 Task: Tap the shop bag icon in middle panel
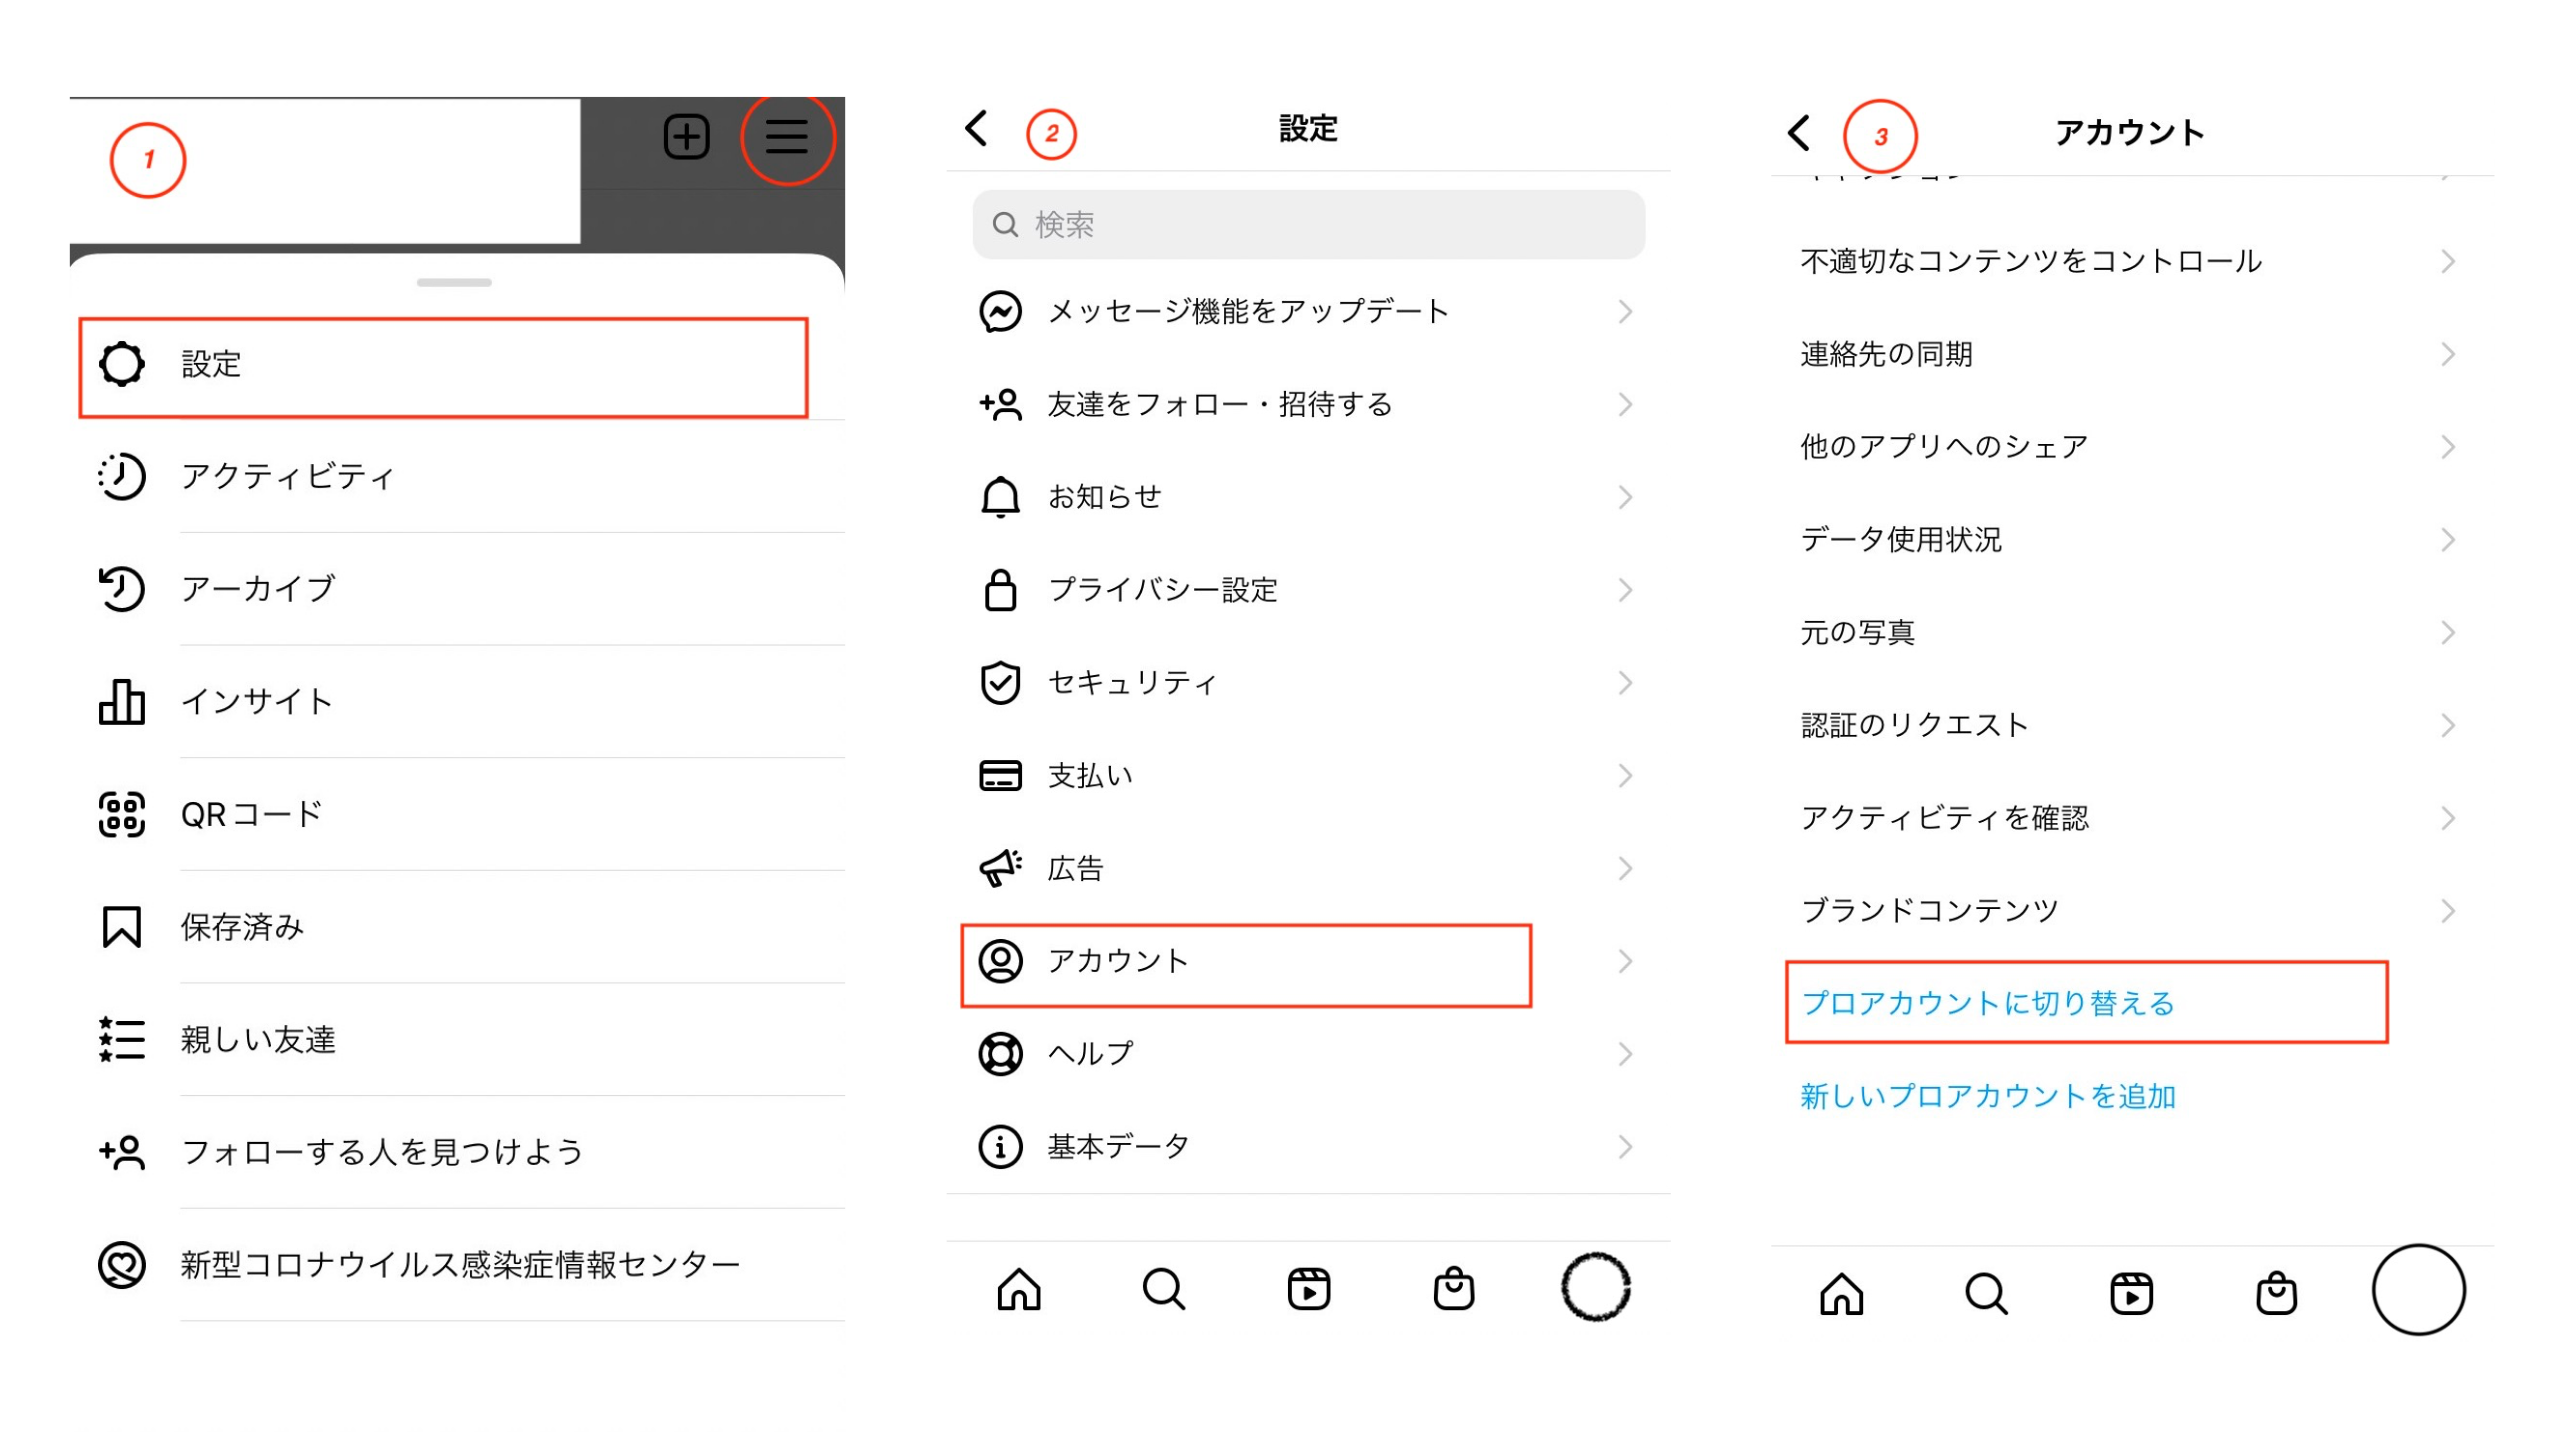click(x=1453, y=1289)
